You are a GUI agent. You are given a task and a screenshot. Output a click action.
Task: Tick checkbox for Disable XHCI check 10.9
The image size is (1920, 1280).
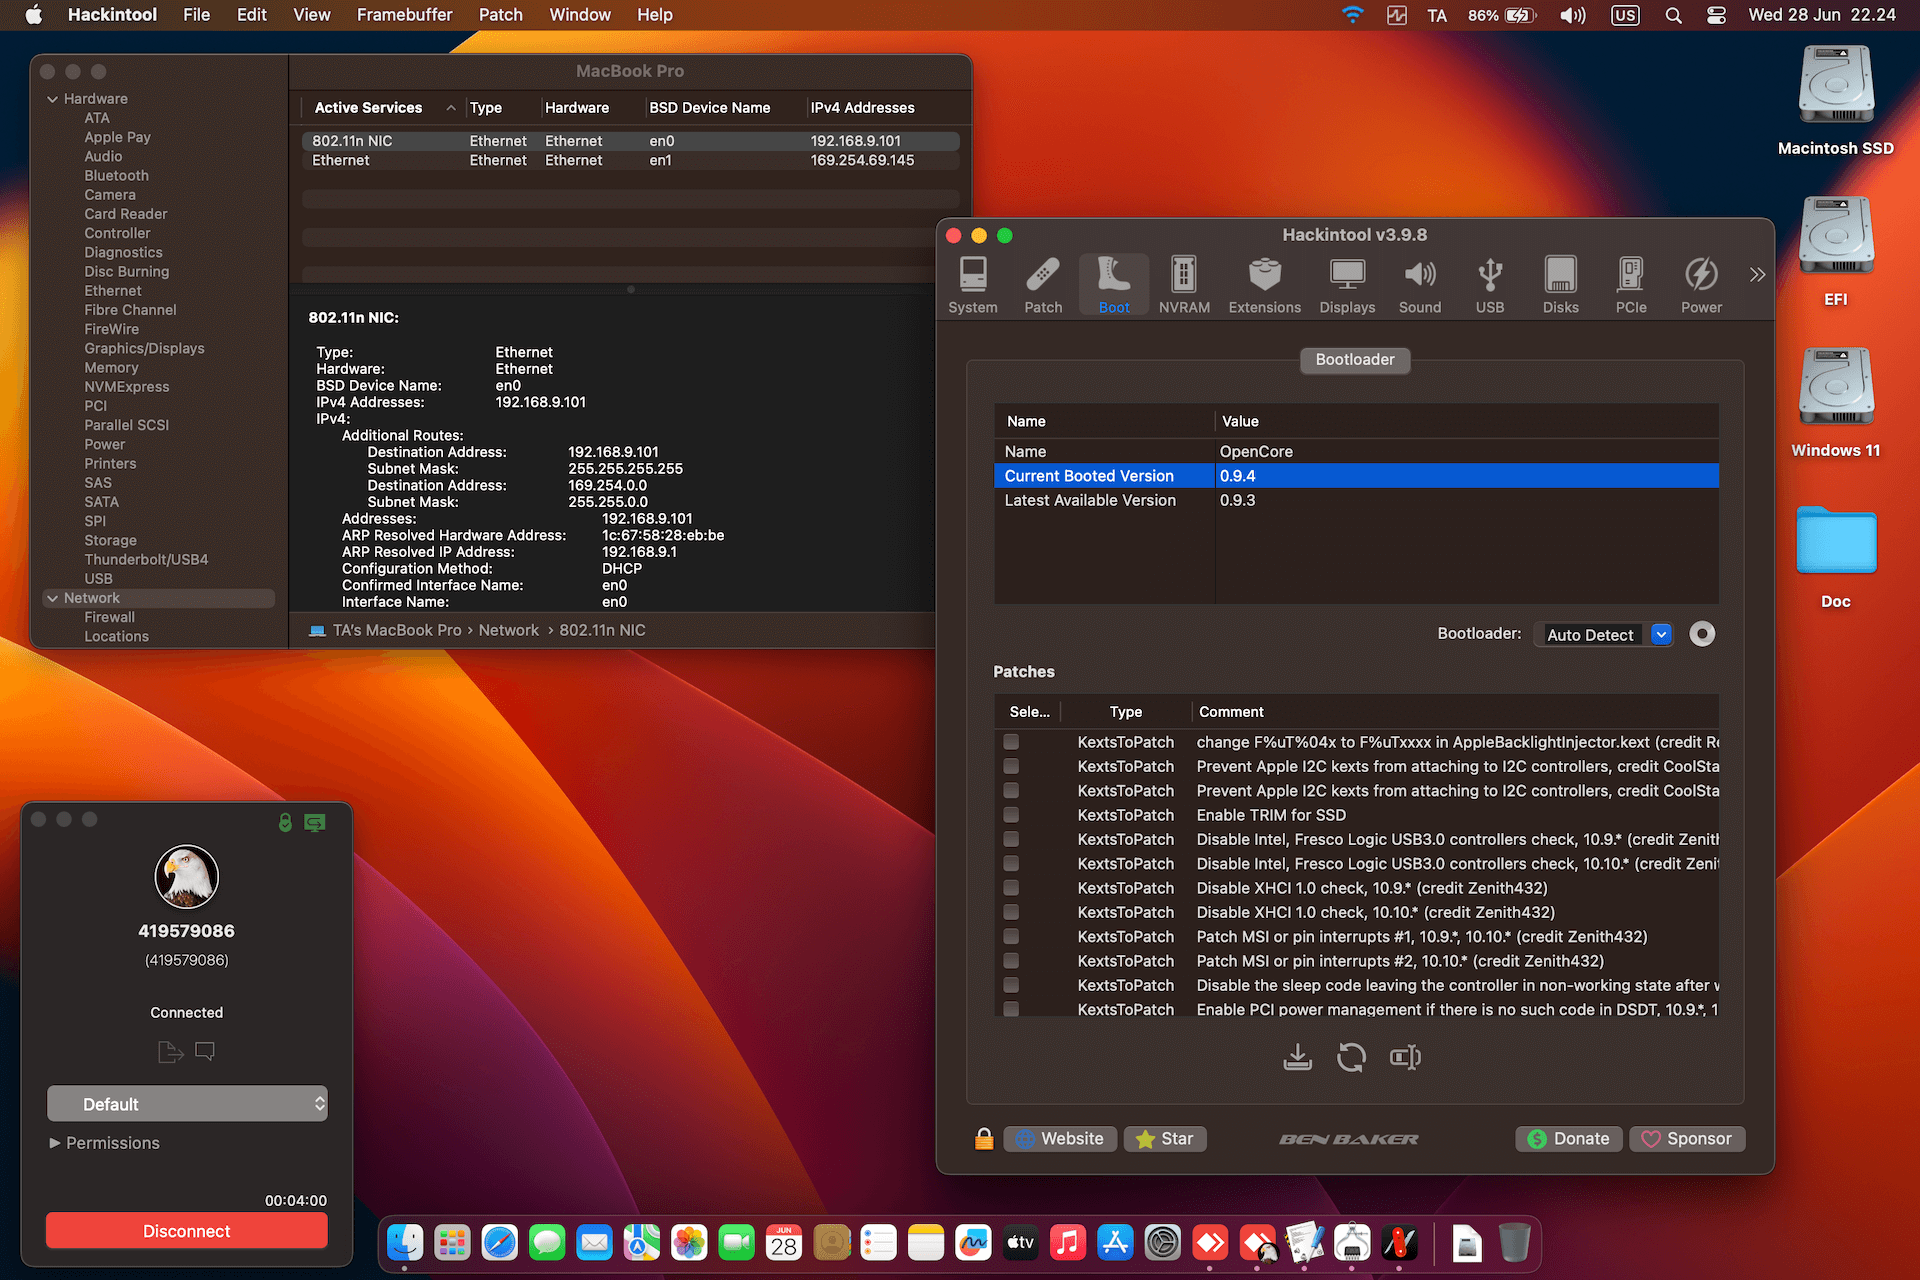click(x=1011, y=888)
